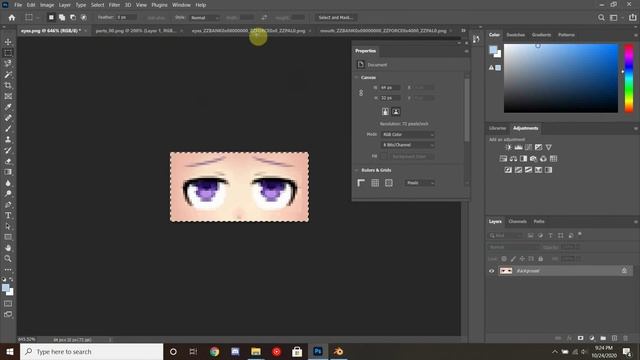The height and width of the screenshot is (360, 640).
Task: Collapse the Rulers & Grids section
Action: coord(356,170)
